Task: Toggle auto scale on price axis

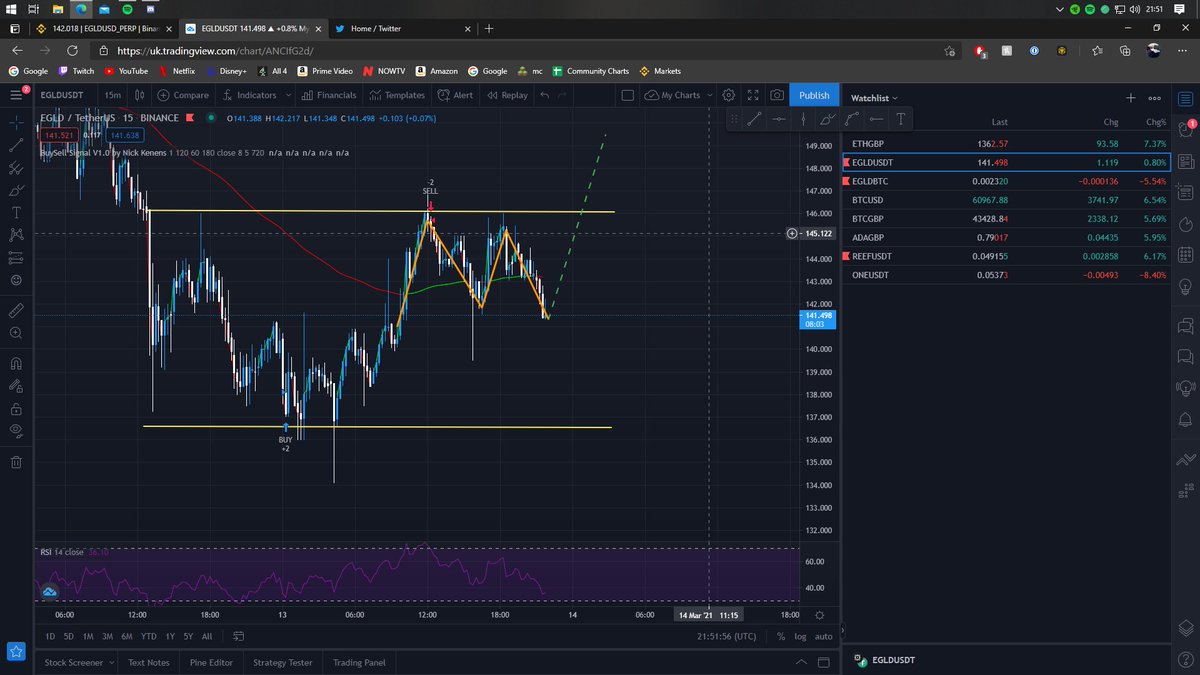Action: coord(824,636)
